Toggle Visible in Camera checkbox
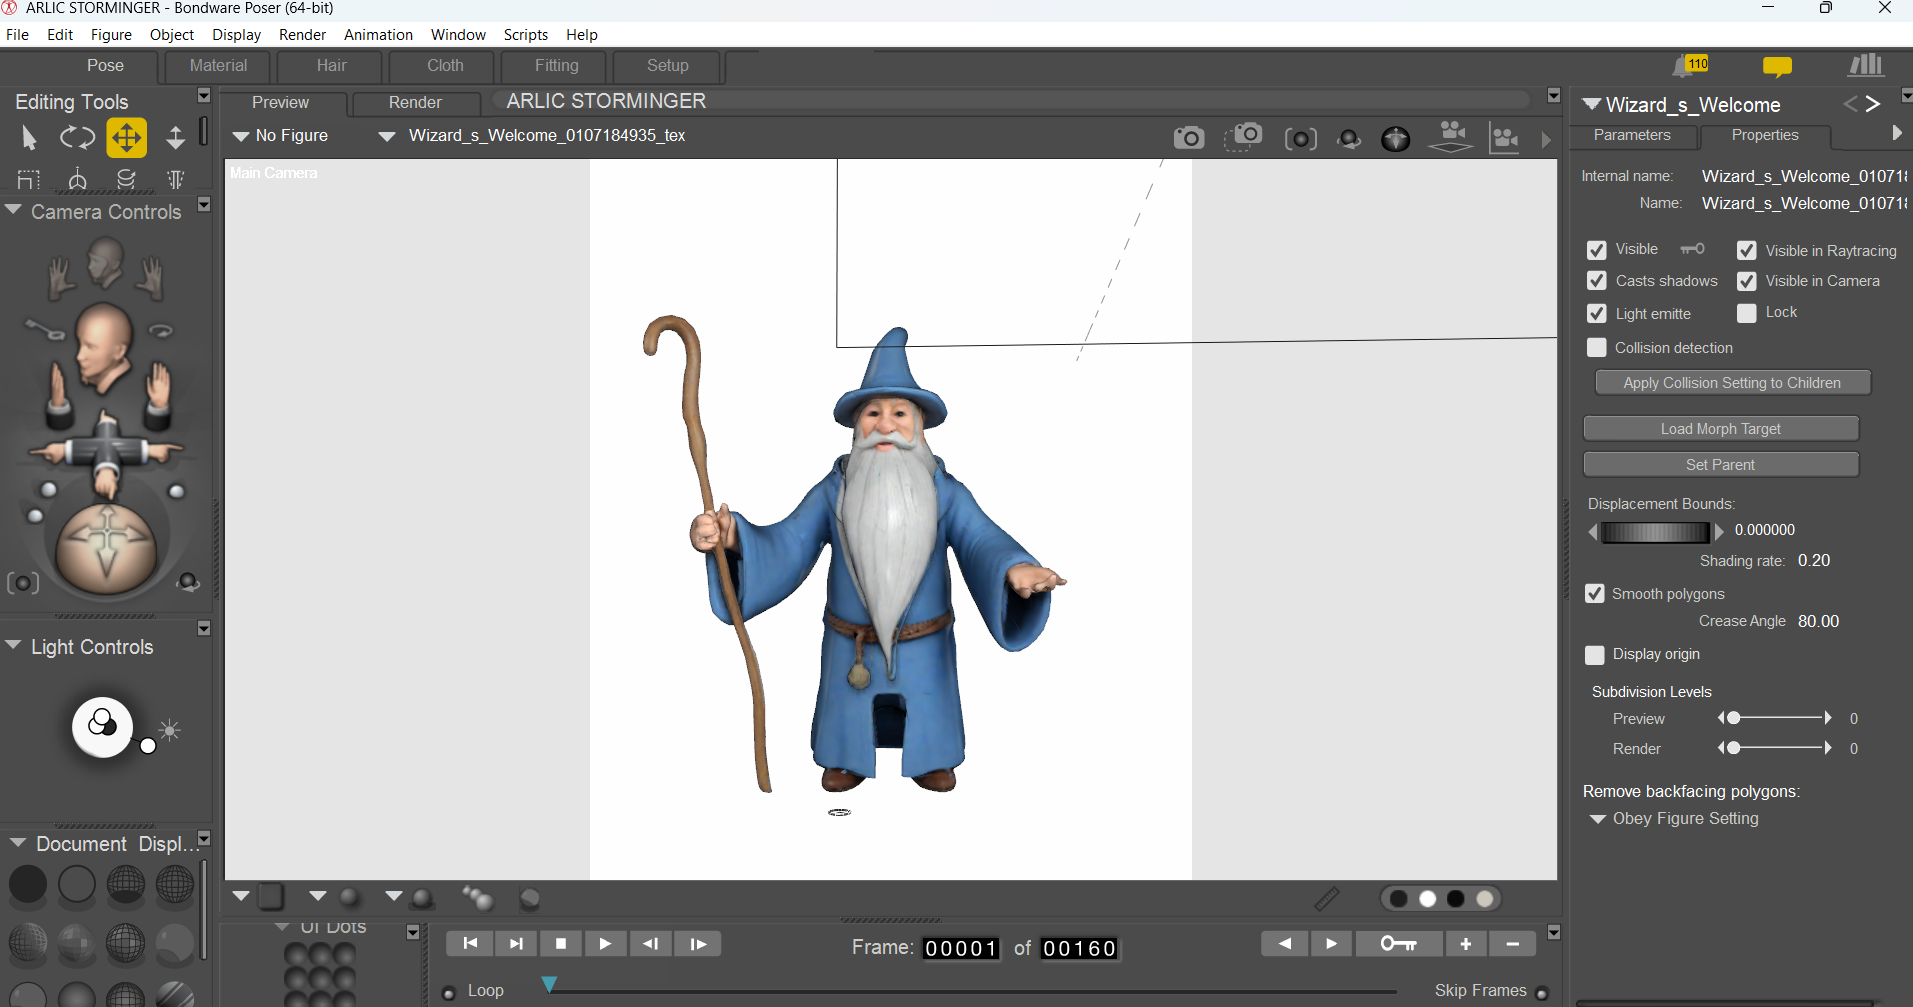Image resolution: width=1913 pixels, height=1007 pixels. 1747,281
